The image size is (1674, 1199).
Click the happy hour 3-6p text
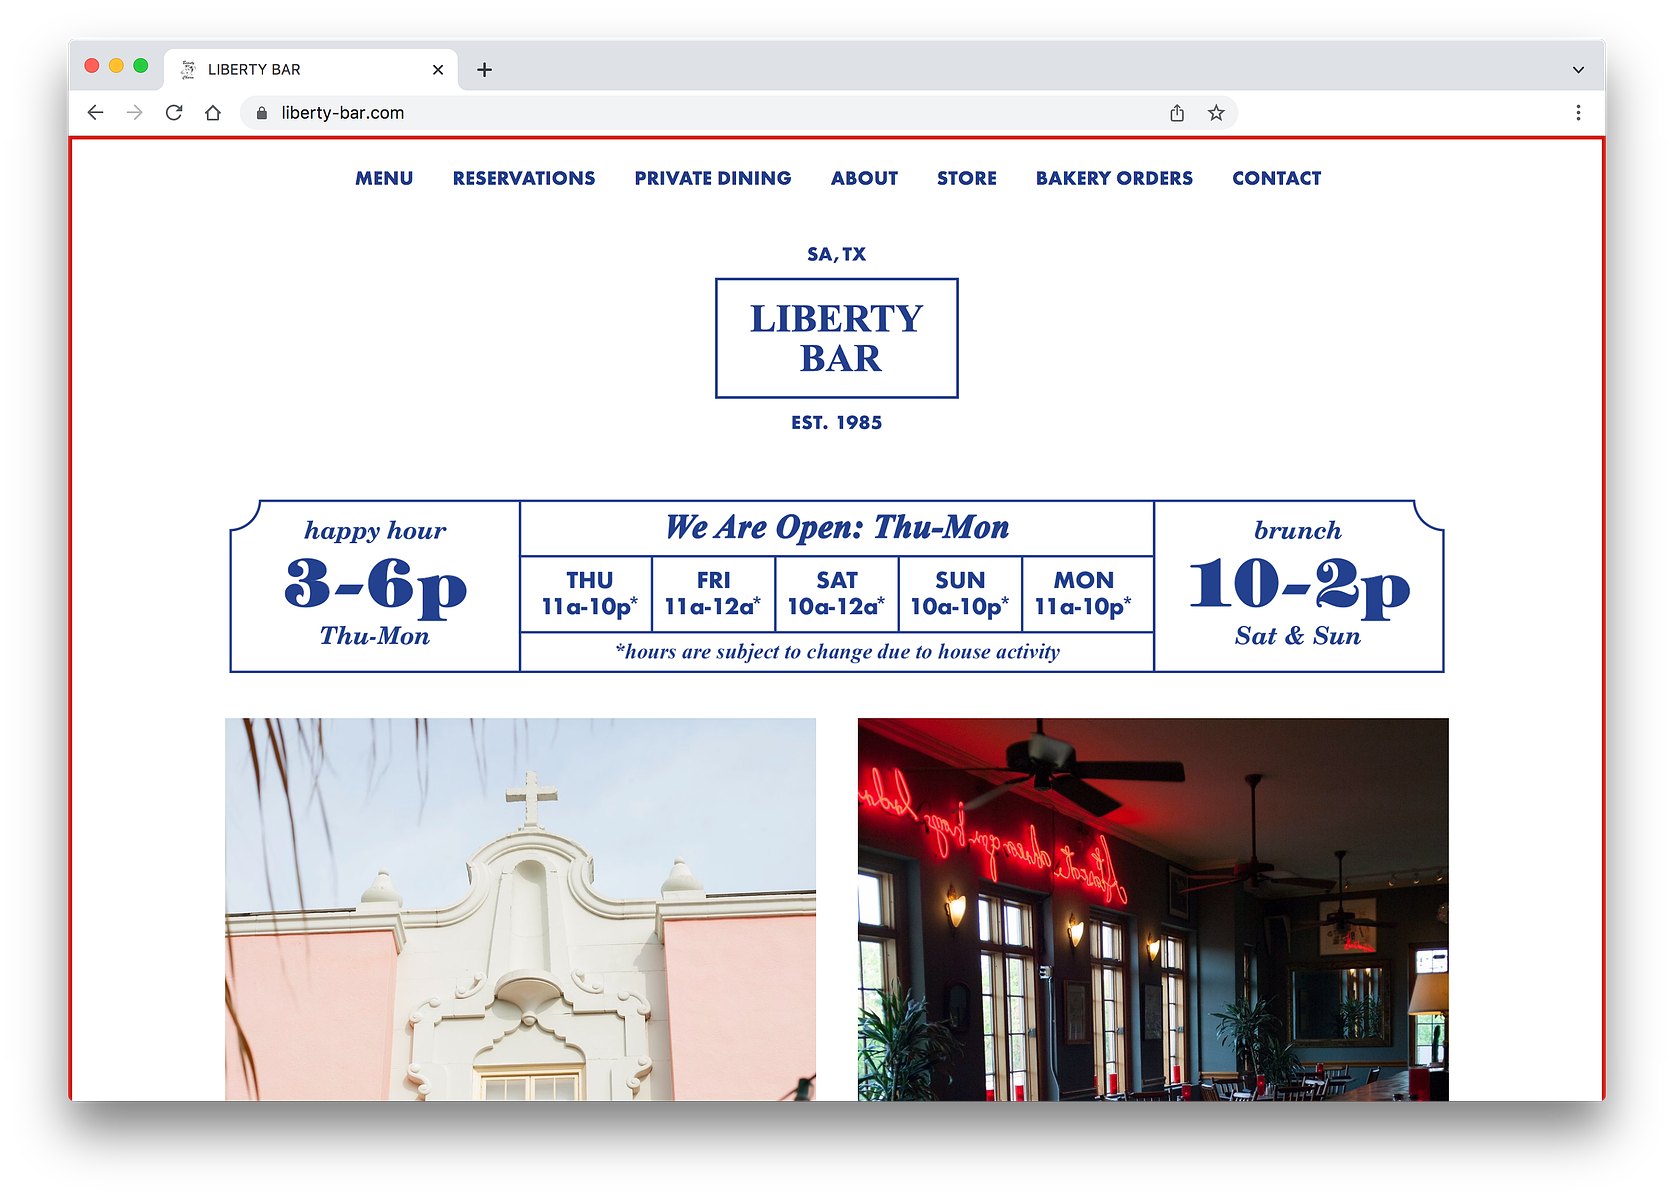click(x=375, y=585)
